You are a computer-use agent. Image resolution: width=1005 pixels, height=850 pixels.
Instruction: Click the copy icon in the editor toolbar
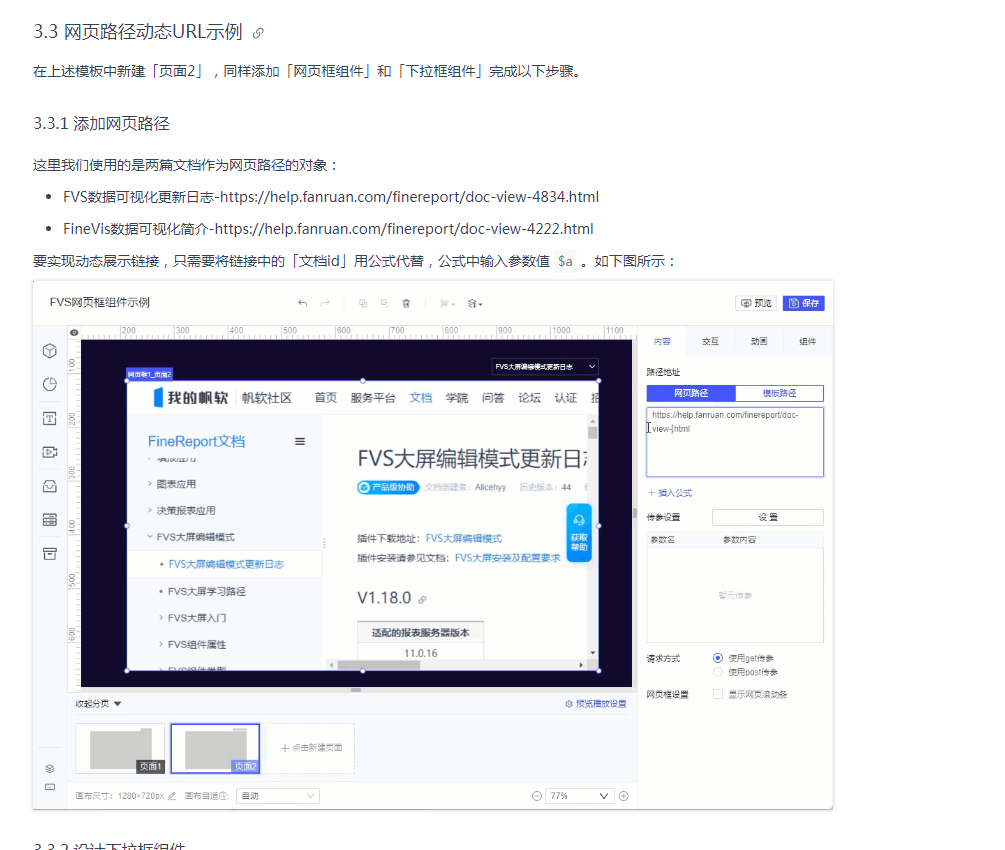click(x=363, y=303)
